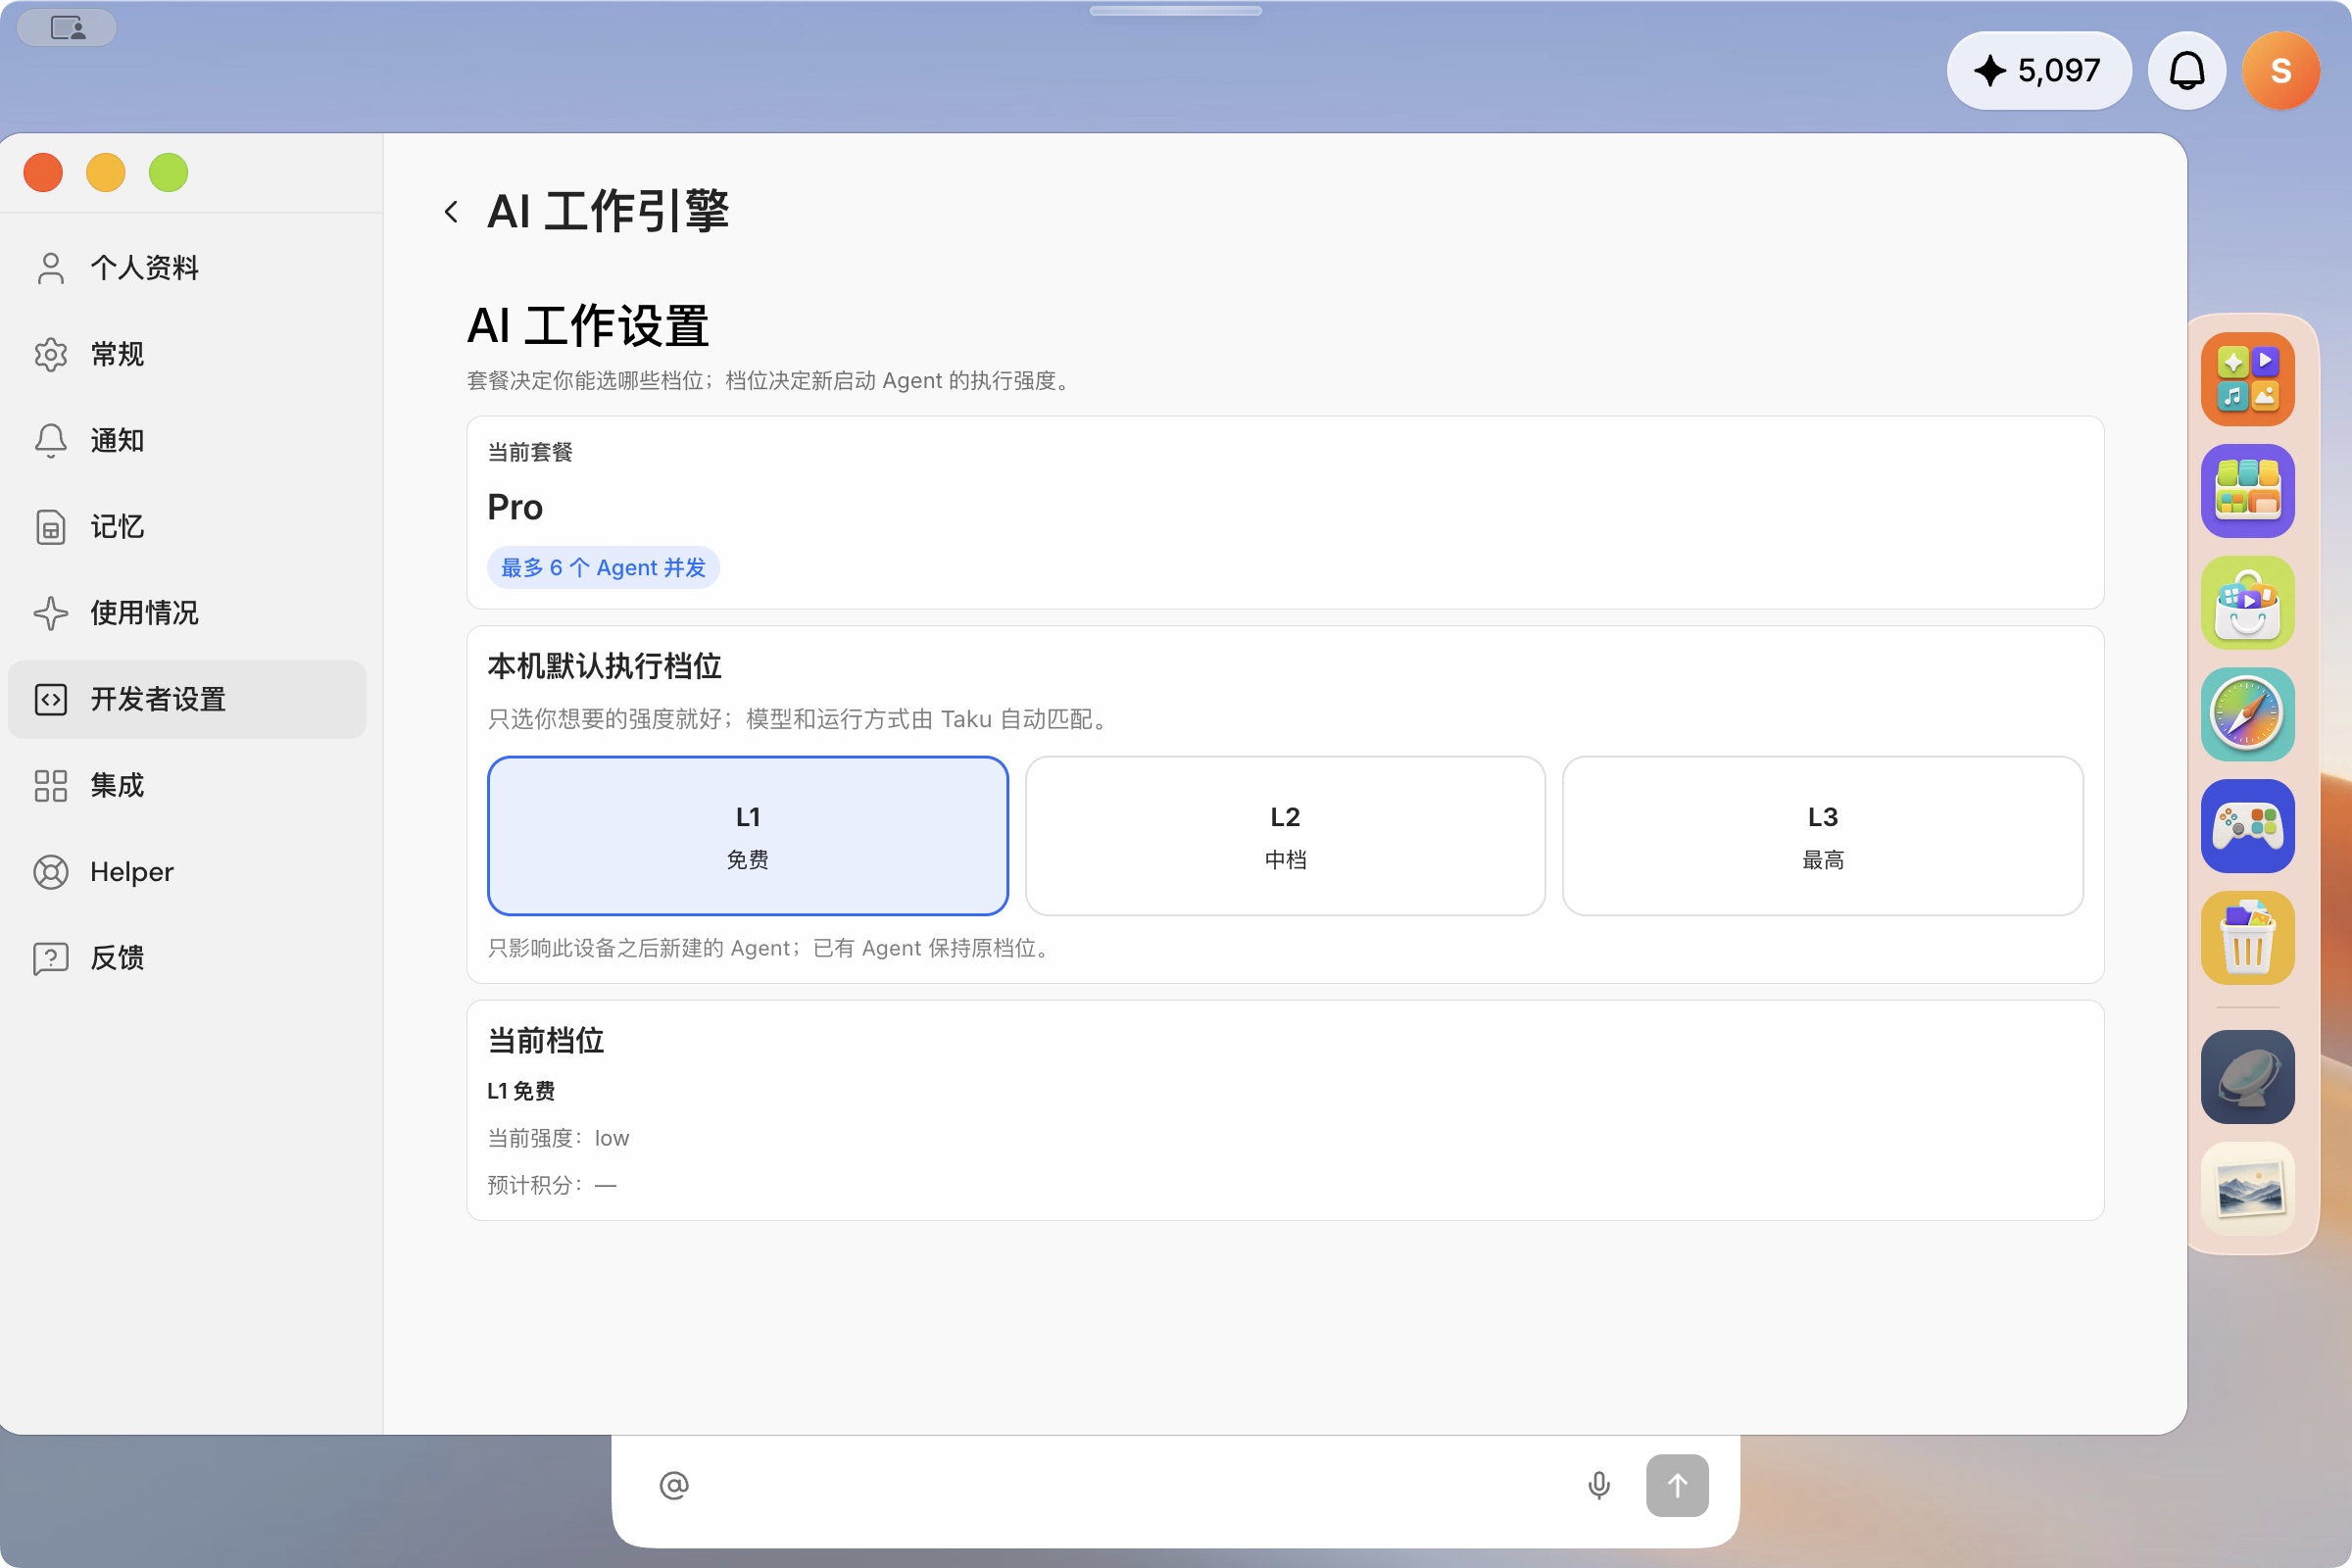Screen dimensions: 2352x1568
Task: Click the screen-sharing icon at top left
Action: tap(67, 28)
